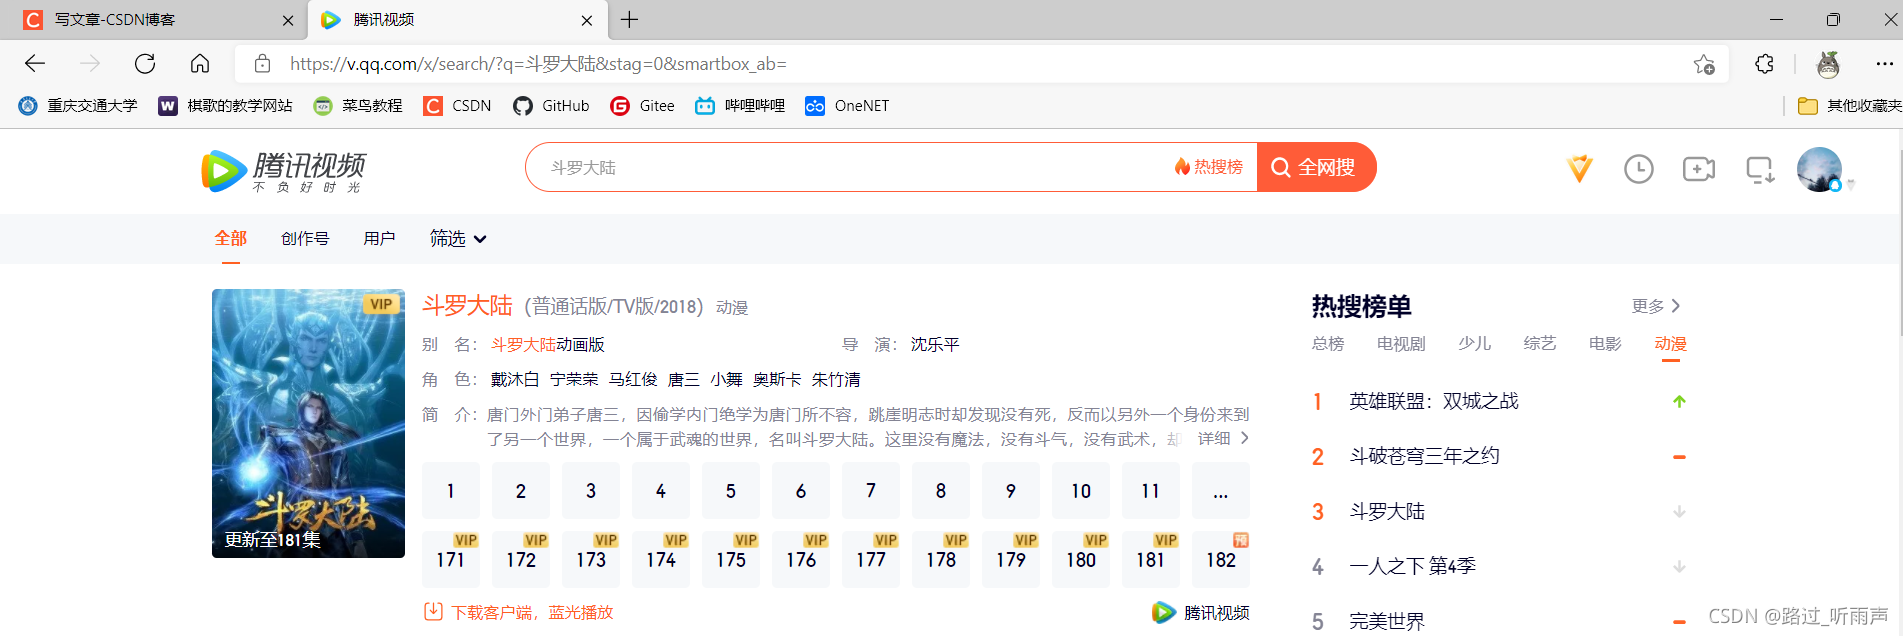Open character 戴沐白 link

(x=515, y=380)
